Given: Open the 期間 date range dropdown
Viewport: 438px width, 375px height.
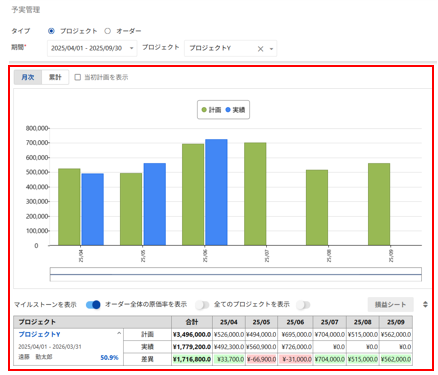Looking at the screenshot, I should tap(92, 48).
